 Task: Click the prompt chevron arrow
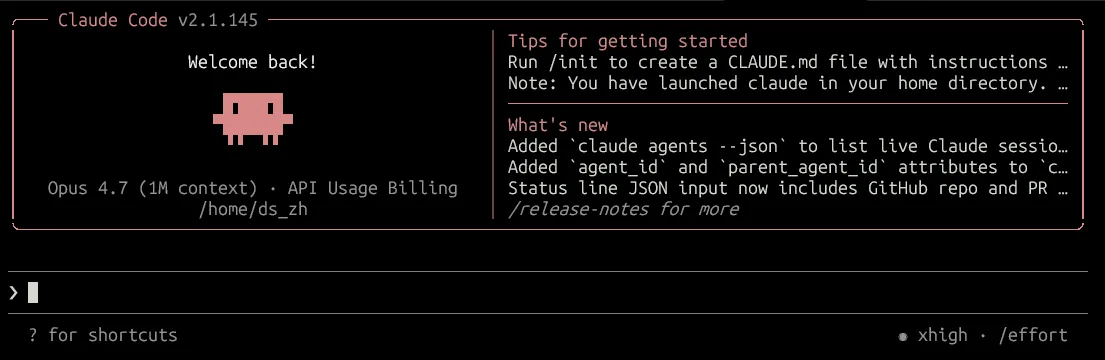coord(13,292)
